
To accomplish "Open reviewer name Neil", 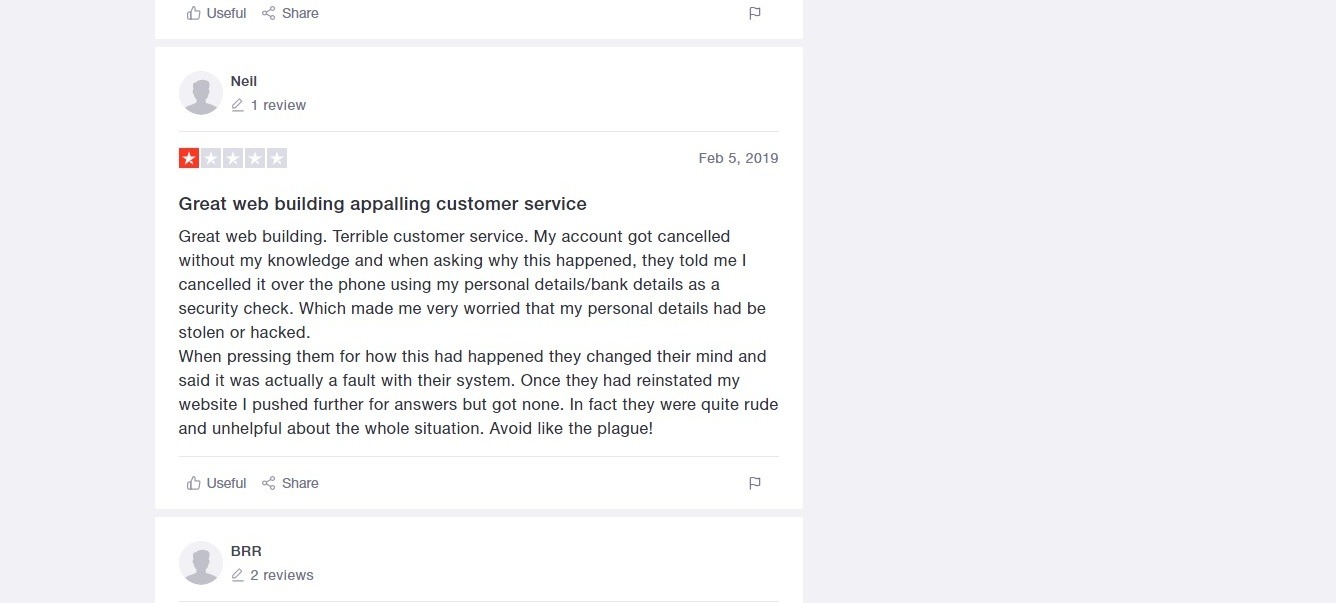I will click(244, 81).
